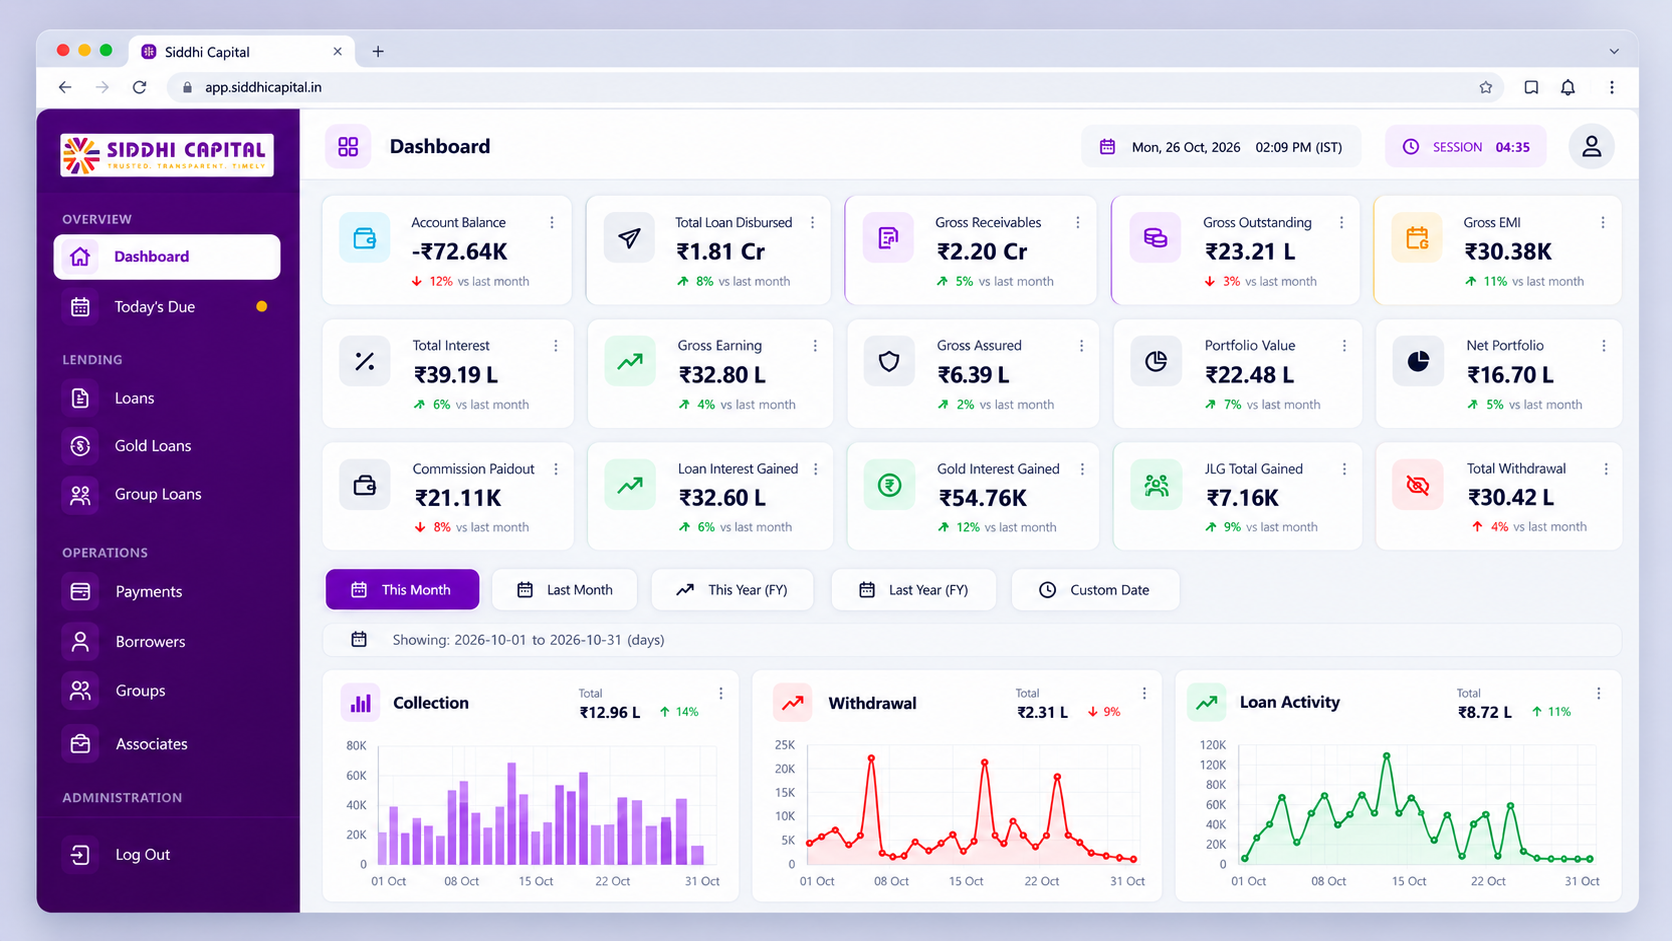Select the Dashboard sidebar item
This screenshot has width=1672, height=941.
pyautogui.click(x=167, y=257)
